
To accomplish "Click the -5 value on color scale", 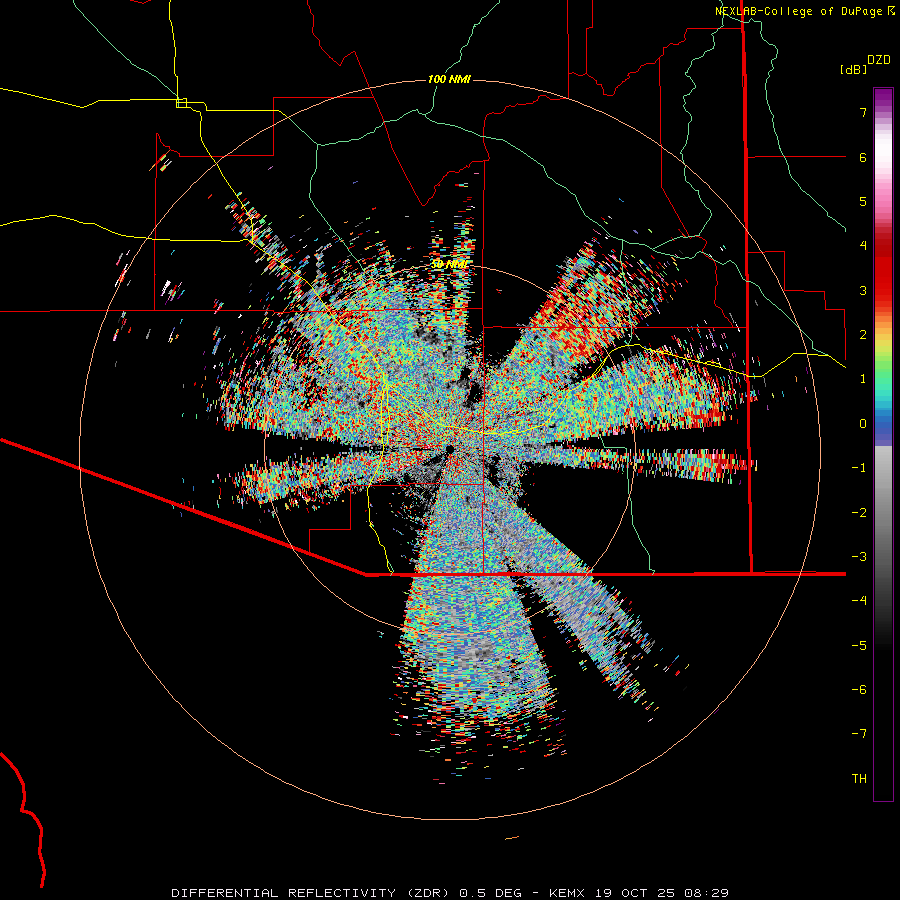I will click(x=859, y=646).
